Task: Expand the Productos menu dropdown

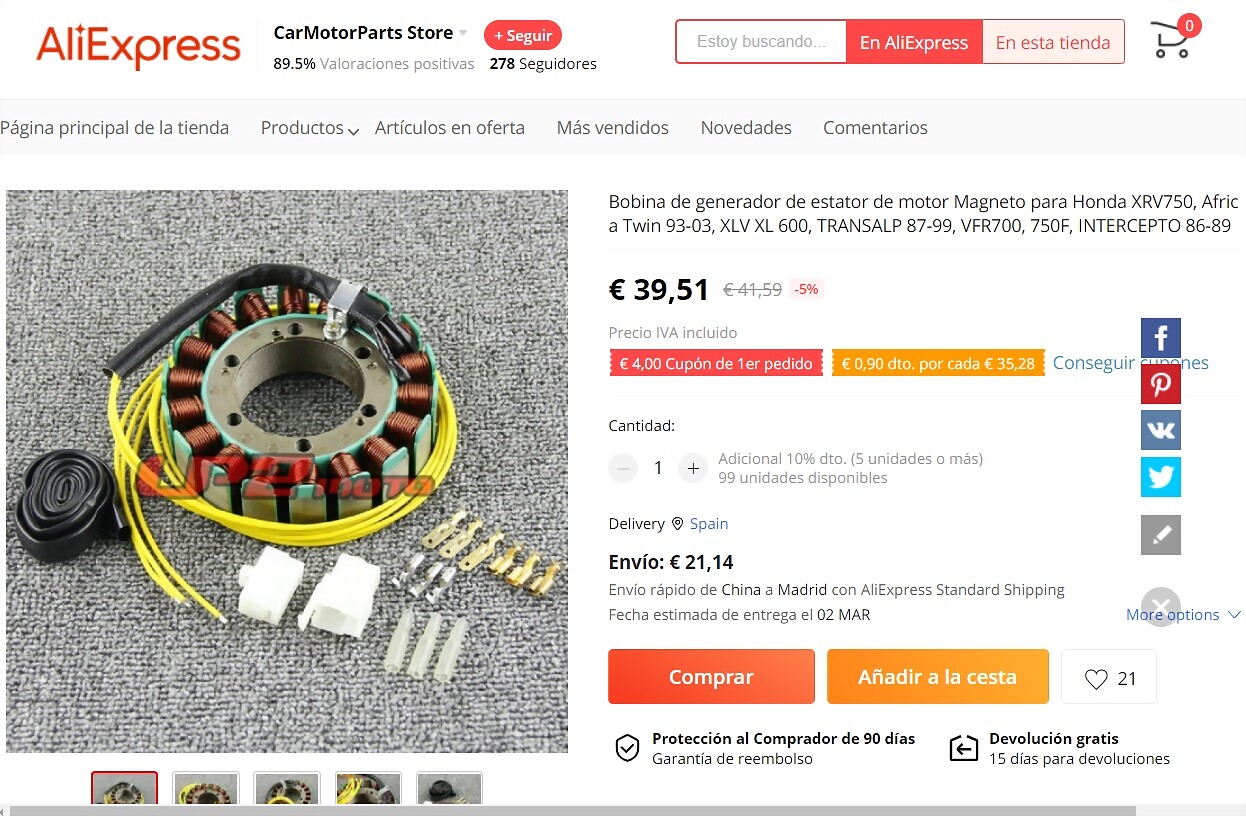Action: click(x=309, y=128)
